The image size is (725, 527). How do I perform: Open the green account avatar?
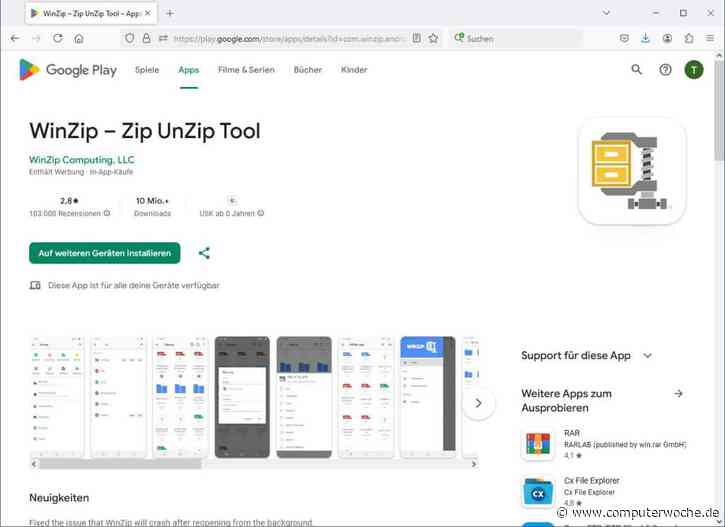pos(694,70)
